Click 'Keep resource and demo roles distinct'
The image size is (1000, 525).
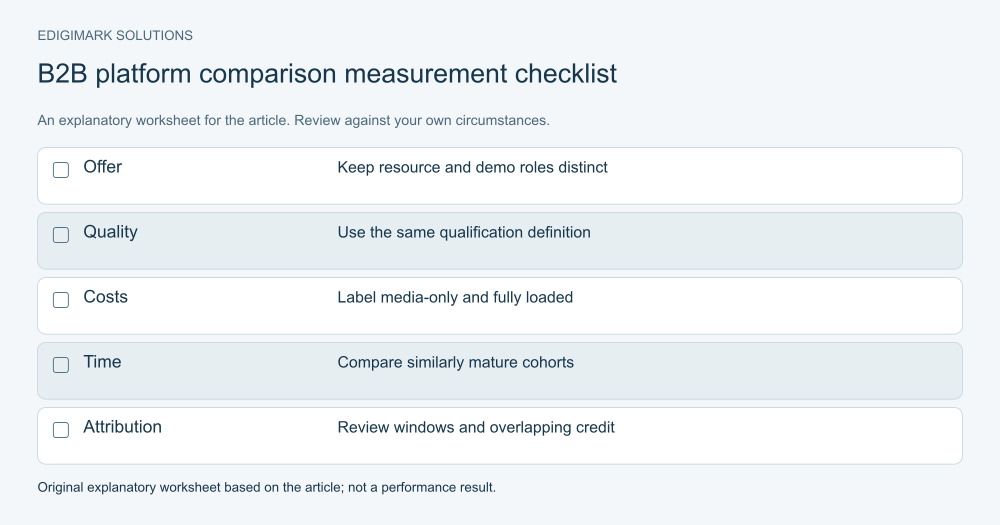pos(473,168)
